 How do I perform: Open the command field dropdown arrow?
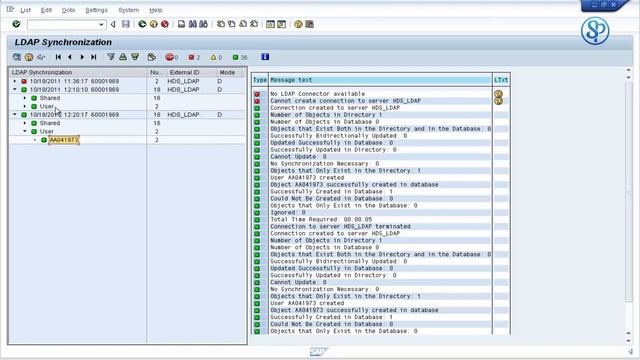pyautogui.click(x=101, y=24)
